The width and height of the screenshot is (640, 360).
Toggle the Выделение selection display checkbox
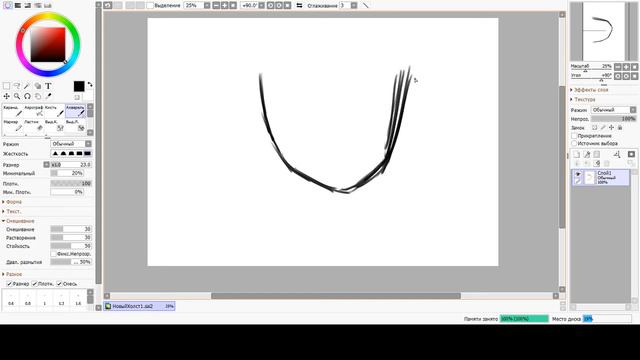150,5
